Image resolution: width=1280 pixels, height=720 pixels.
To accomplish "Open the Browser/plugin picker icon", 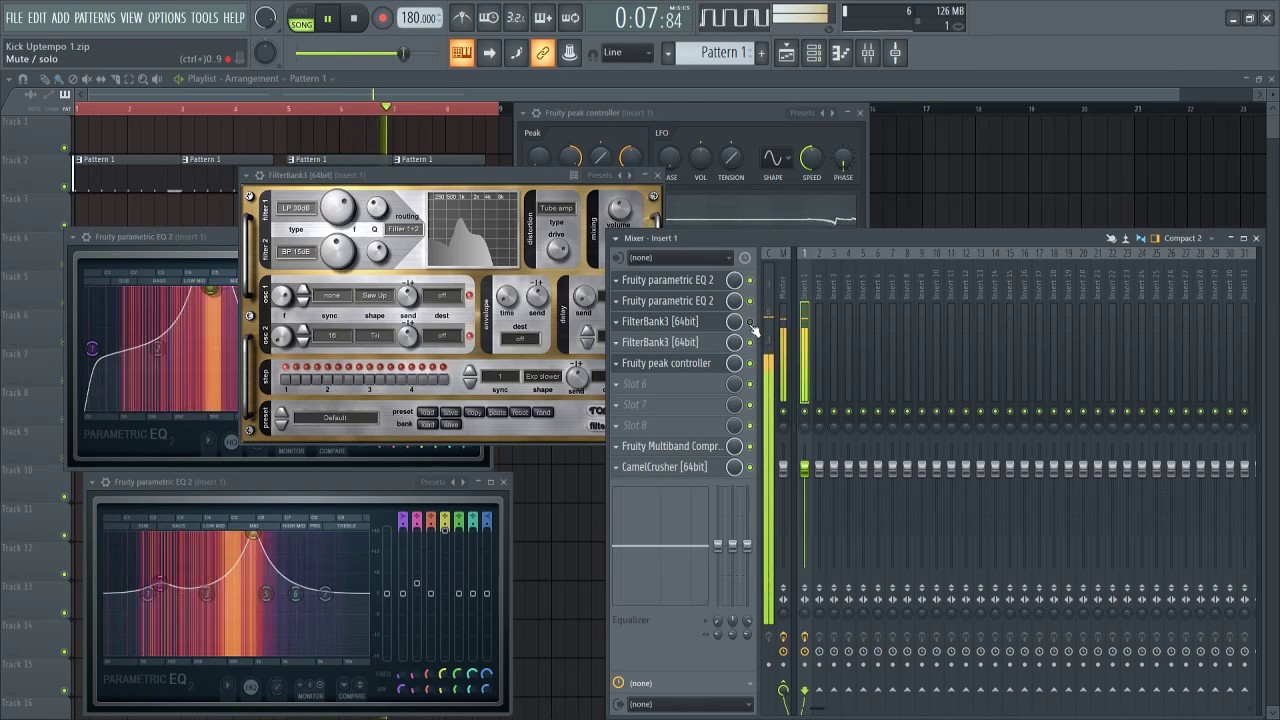I will tap(895, 53).
